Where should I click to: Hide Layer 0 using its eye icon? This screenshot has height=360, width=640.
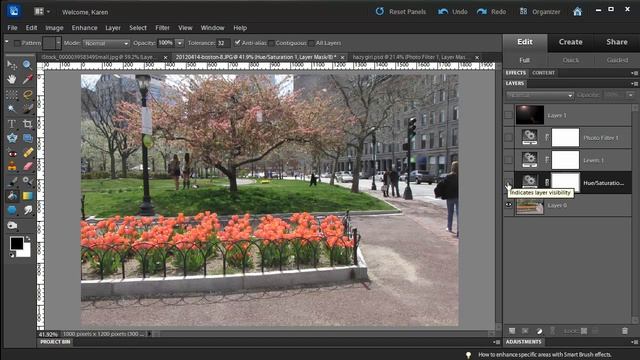click(508, 205)
